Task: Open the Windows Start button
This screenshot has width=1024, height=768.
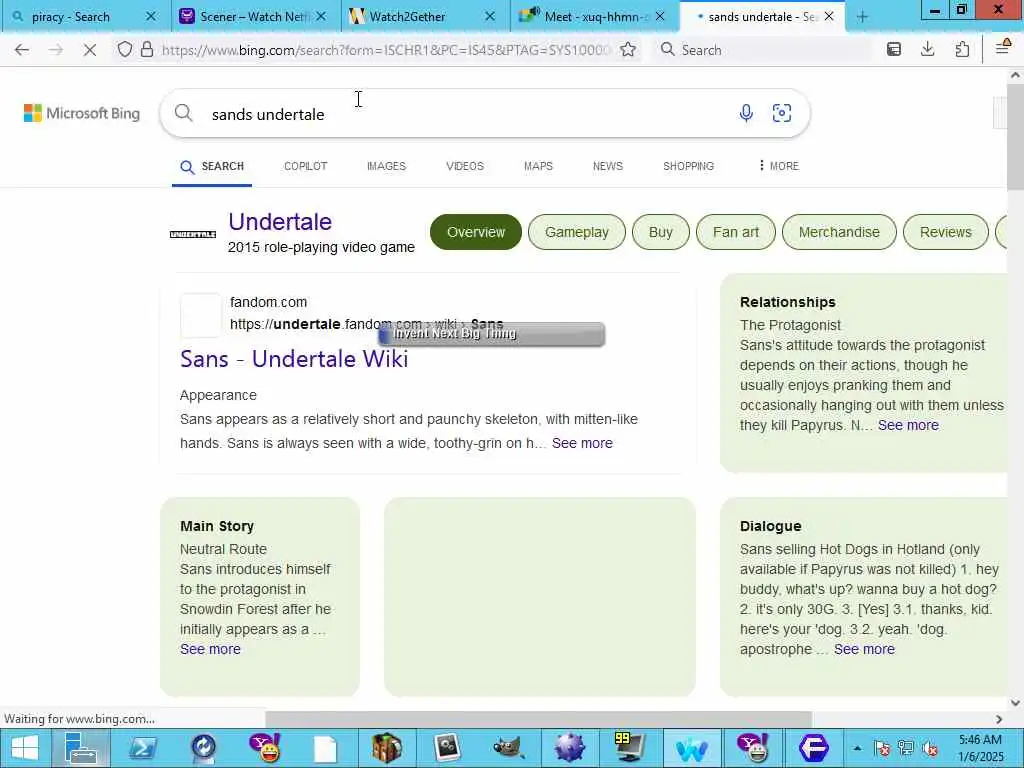Action: [24, 748]
